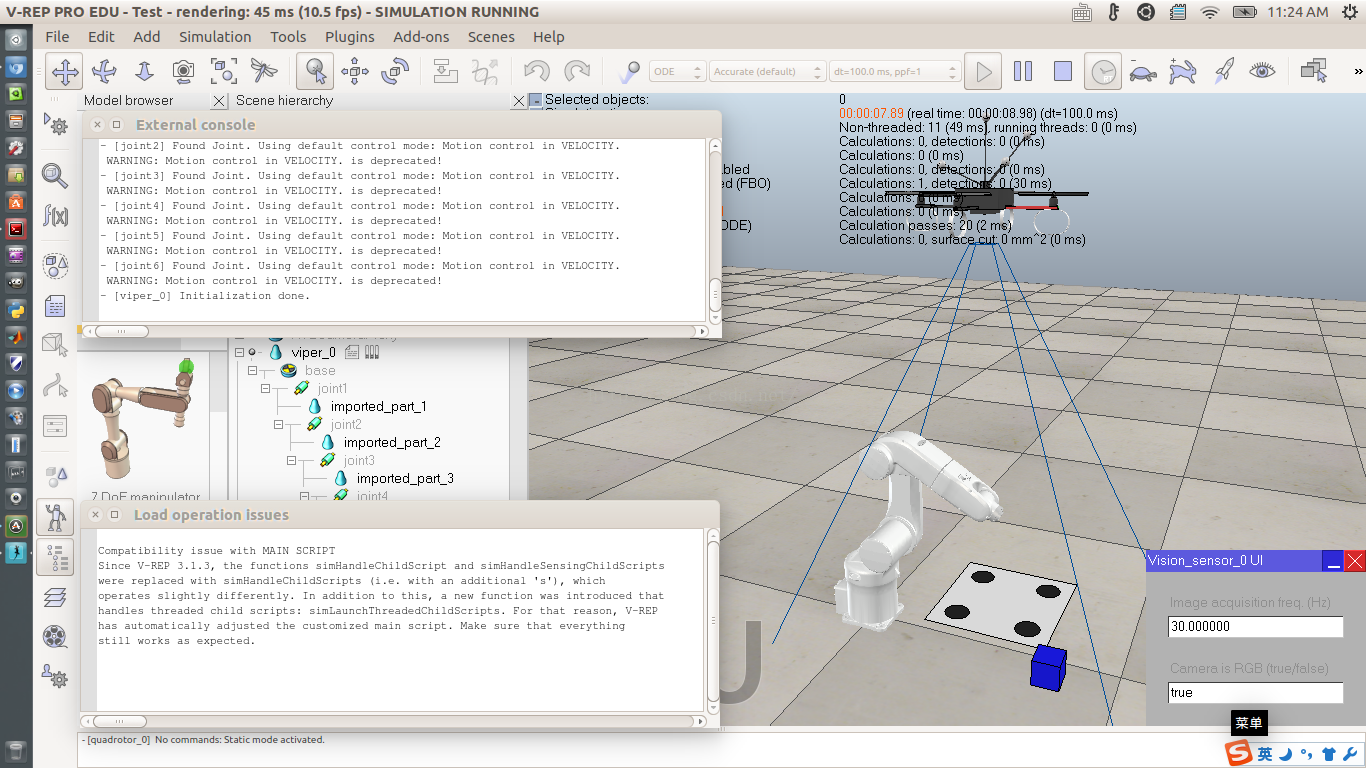Click the Image acquisition freq. input field
This screenshot has height=768, width=1366.
coord(1255,627)
